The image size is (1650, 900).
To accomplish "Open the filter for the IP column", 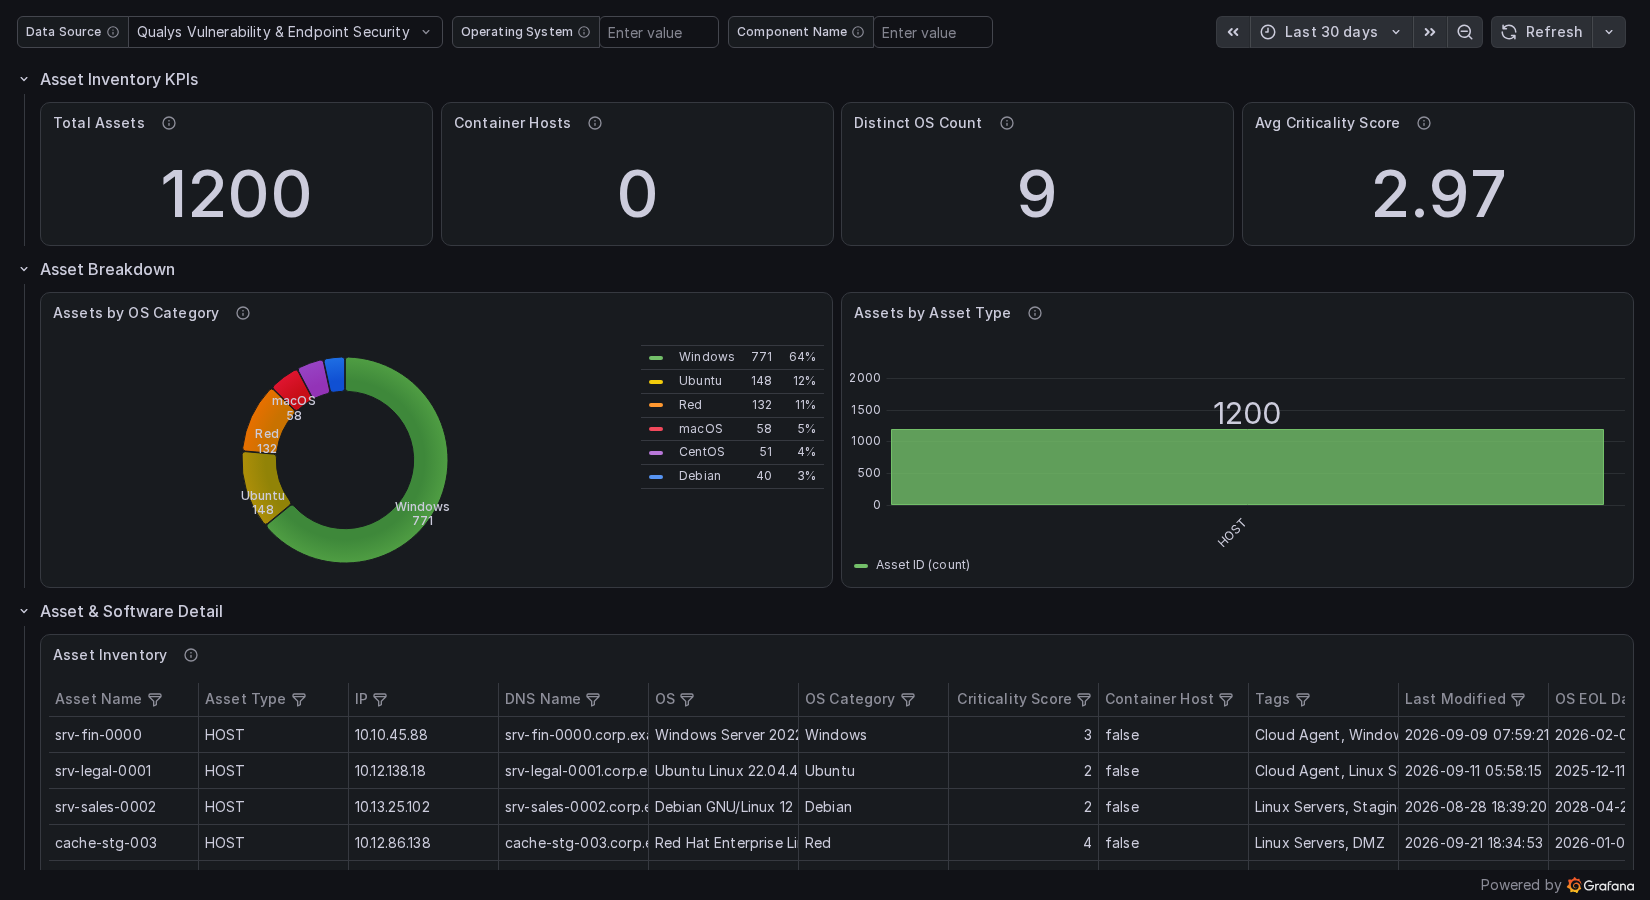I will tap(380, 700).
